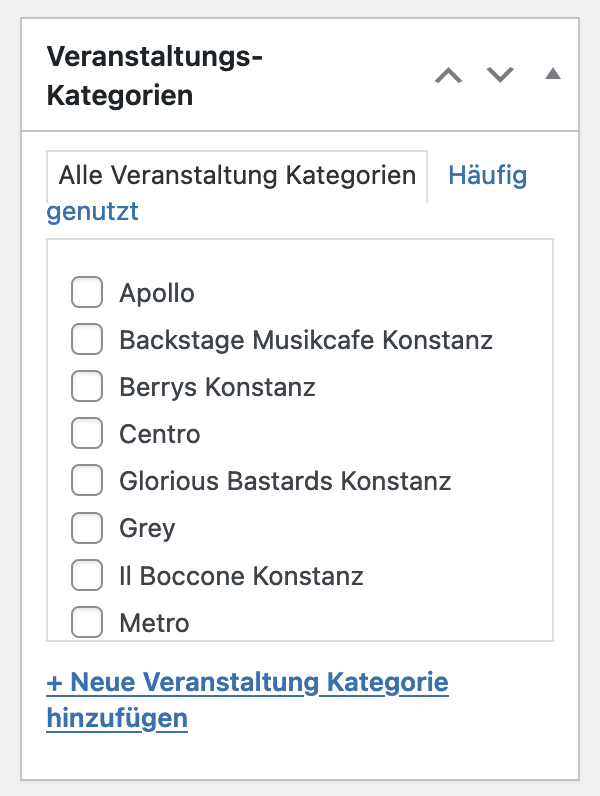Tick the Metro category checkbox
This screenshot has height=796, width=600.
87,622
